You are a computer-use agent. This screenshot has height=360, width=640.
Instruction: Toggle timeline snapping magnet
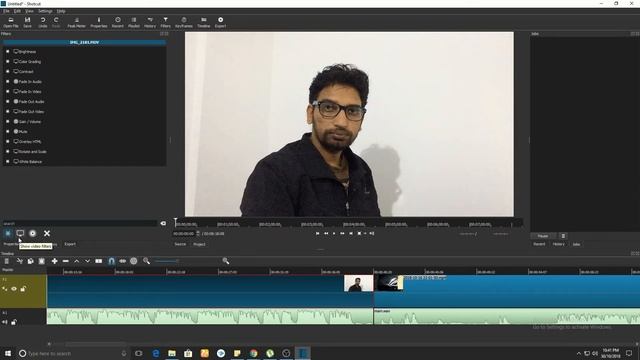coord(111,261)
